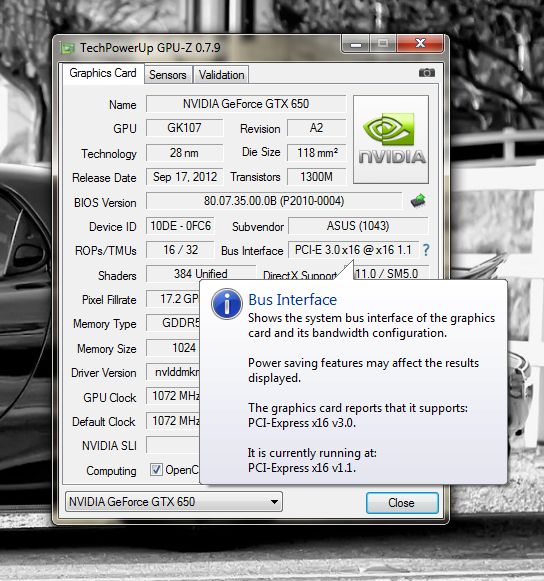
Task: Click Bus Interface field PCI-E 3.0 x16
Action: [x=353, y=250]
